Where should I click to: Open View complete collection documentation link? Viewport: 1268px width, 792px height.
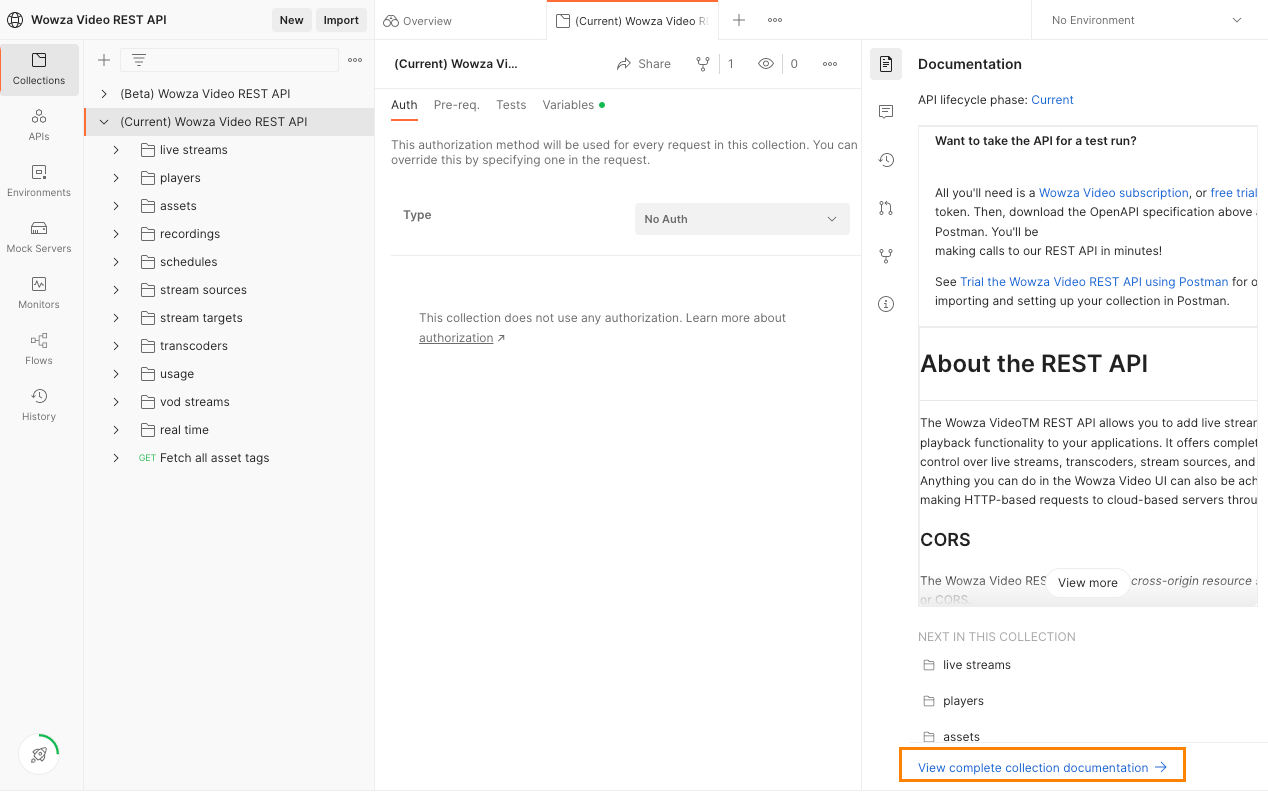[x=1042, y=768]
